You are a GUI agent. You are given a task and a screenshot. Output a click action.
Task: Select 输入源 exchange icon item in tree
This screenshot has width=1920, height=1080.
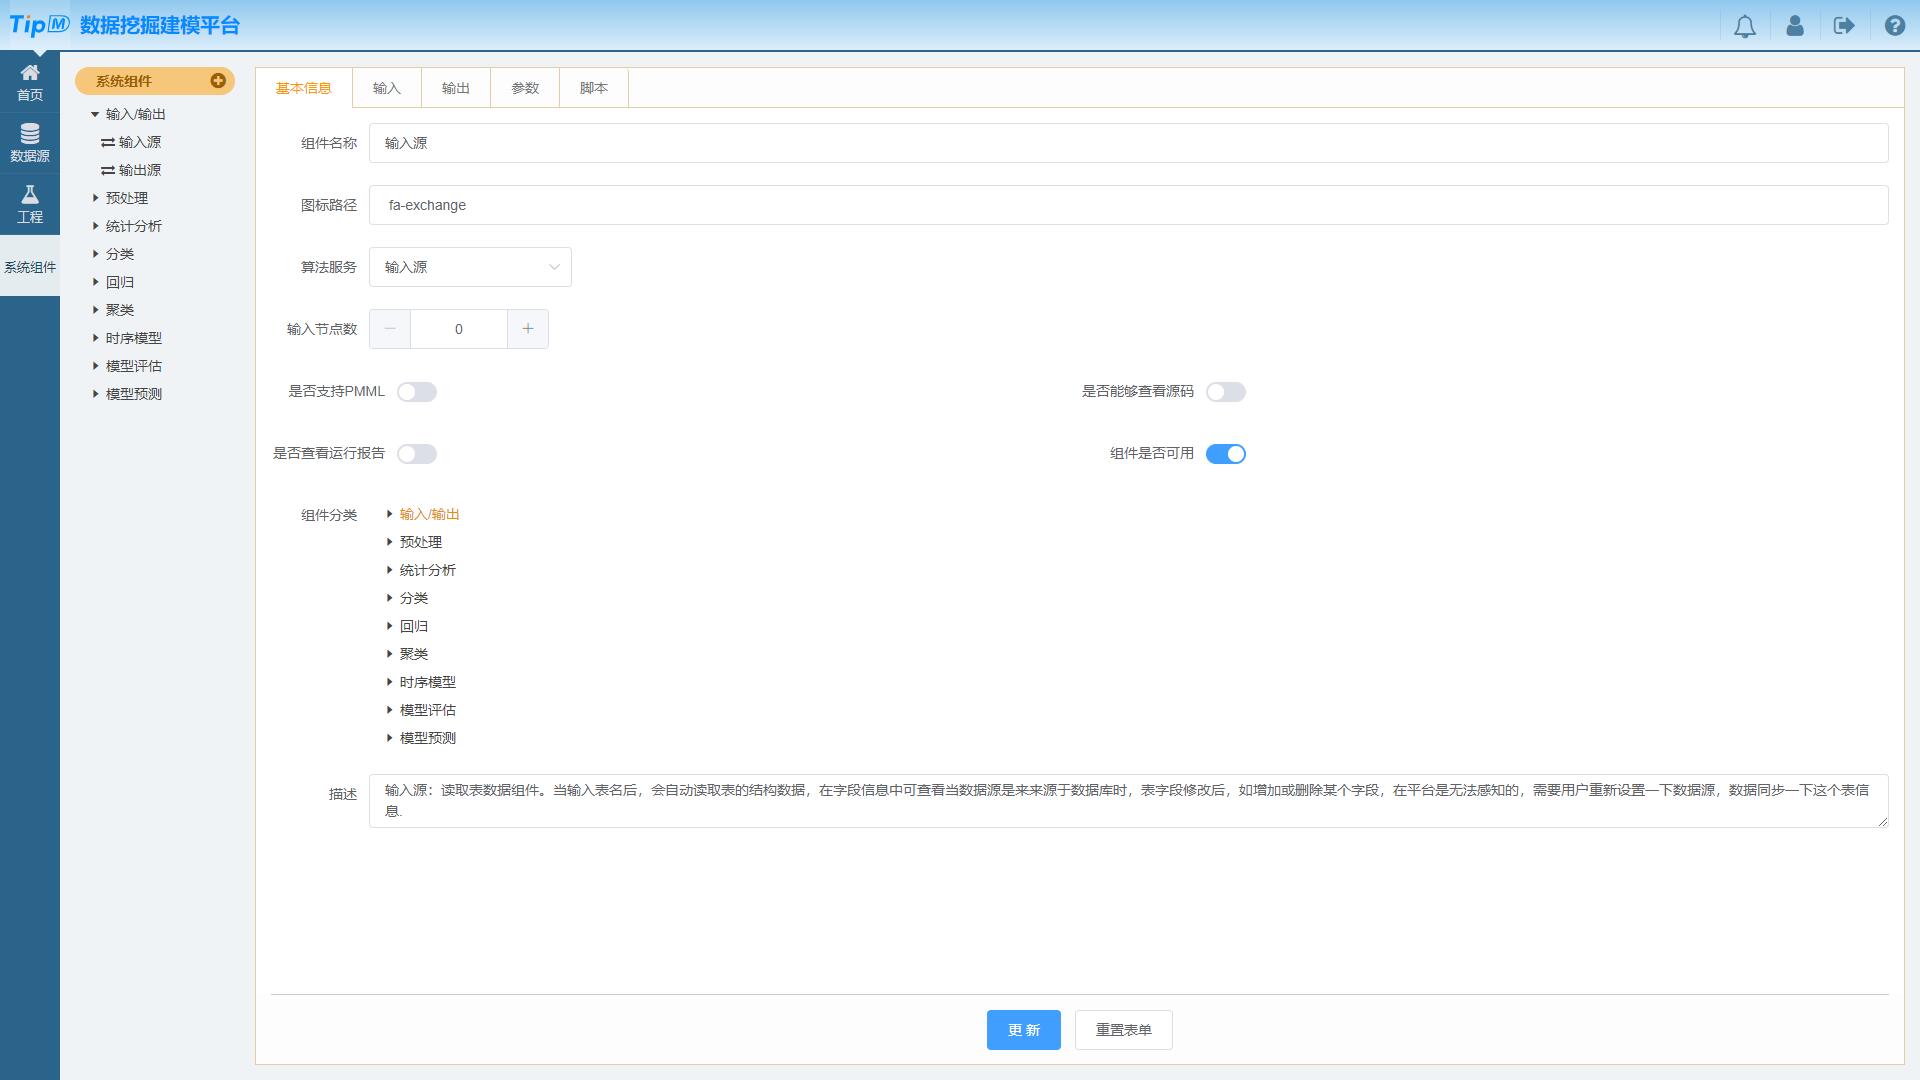point(131,142)
